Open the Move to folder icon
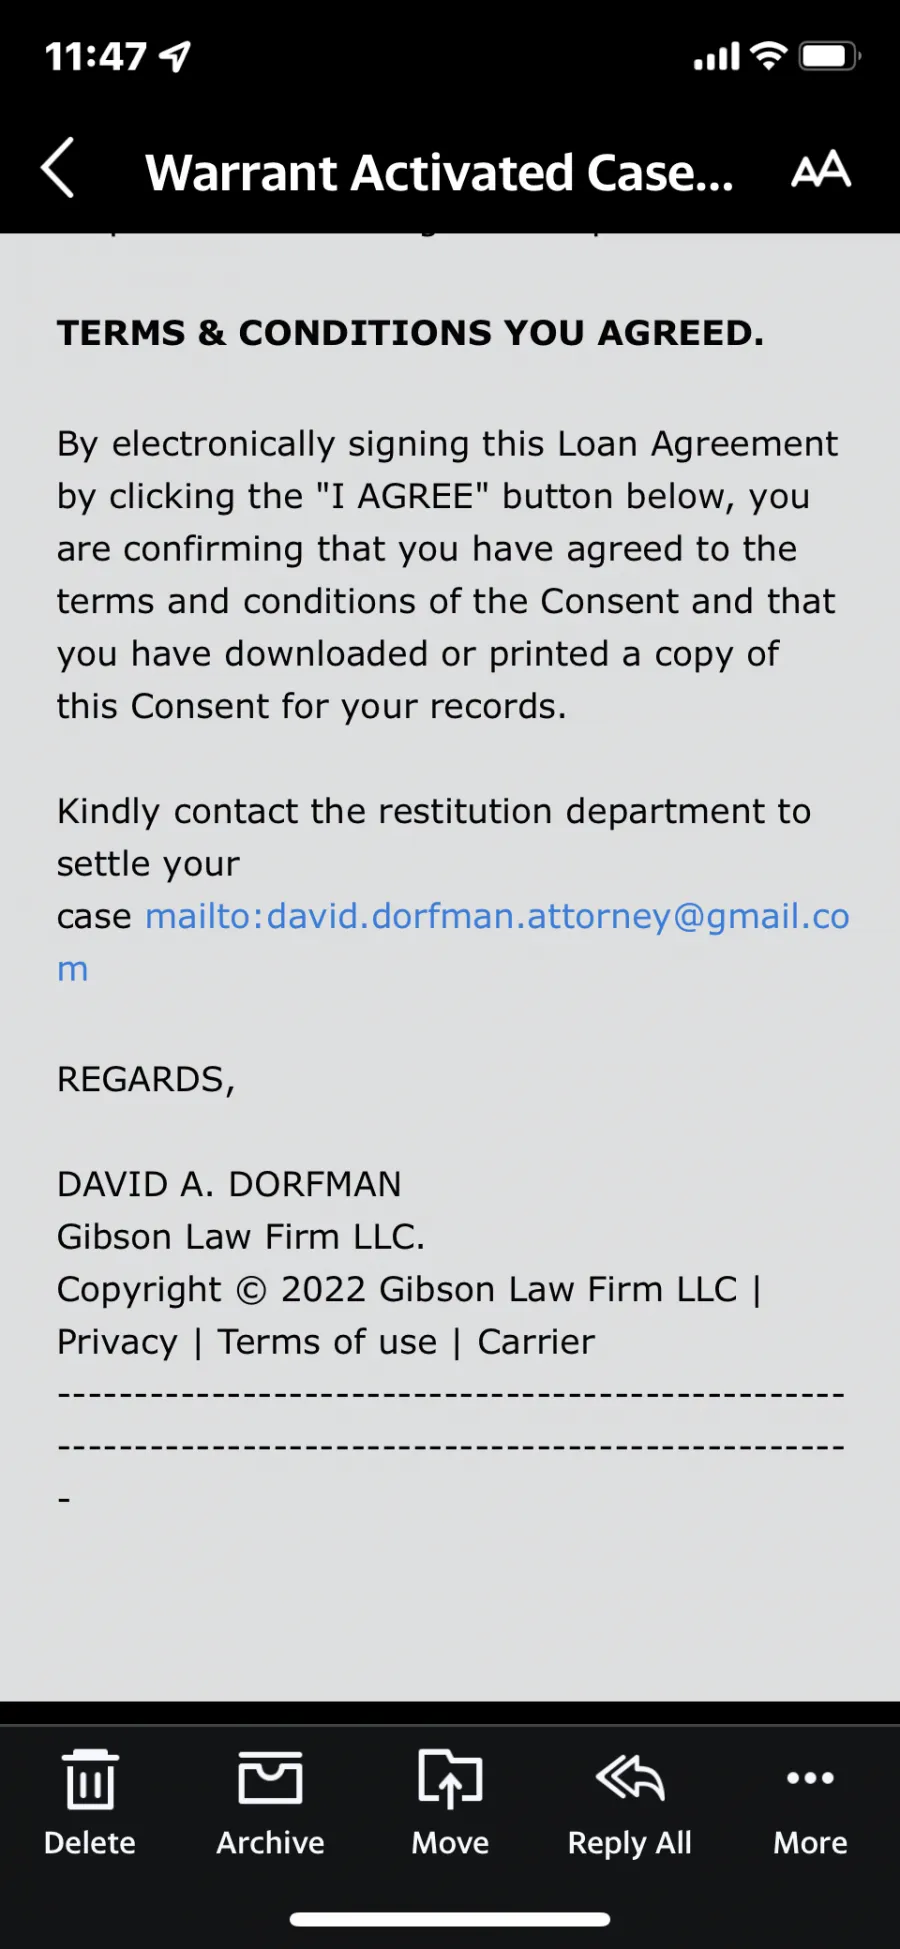900x1949 pixels. click(x=450, y=1779)
